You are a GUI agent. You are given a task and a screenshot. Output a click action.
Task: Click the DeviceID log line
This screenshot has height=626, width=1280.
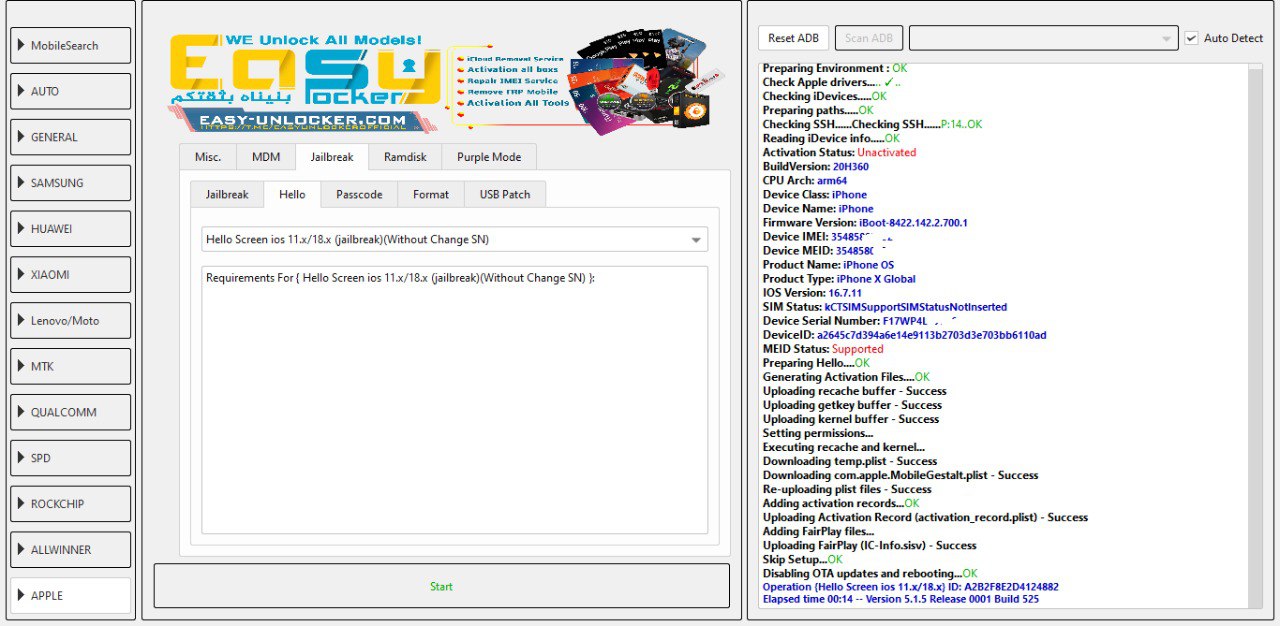tap(904, 335)
